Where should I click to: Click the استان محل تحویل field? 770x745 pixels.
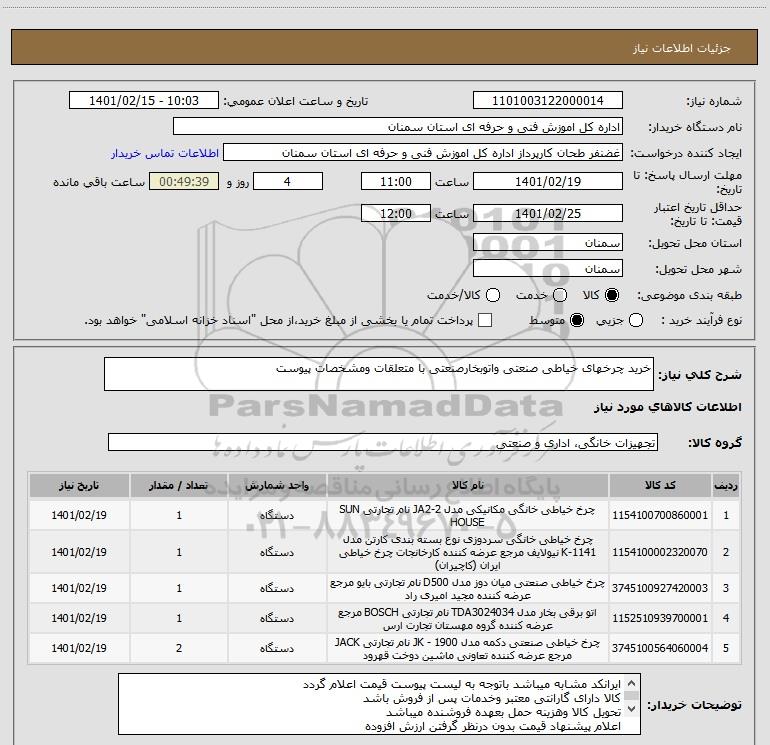(548, 242)
